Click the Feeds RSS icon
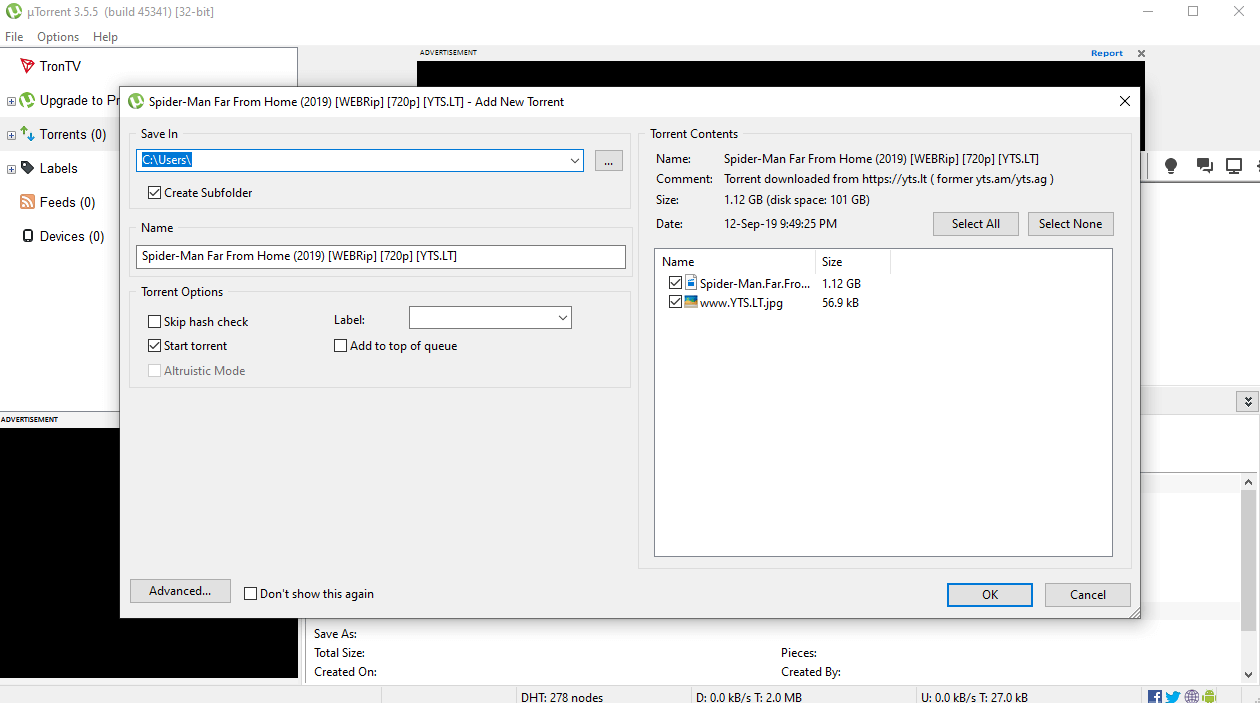The width and height of the screenshot is (1260, 703). [28, 202]
